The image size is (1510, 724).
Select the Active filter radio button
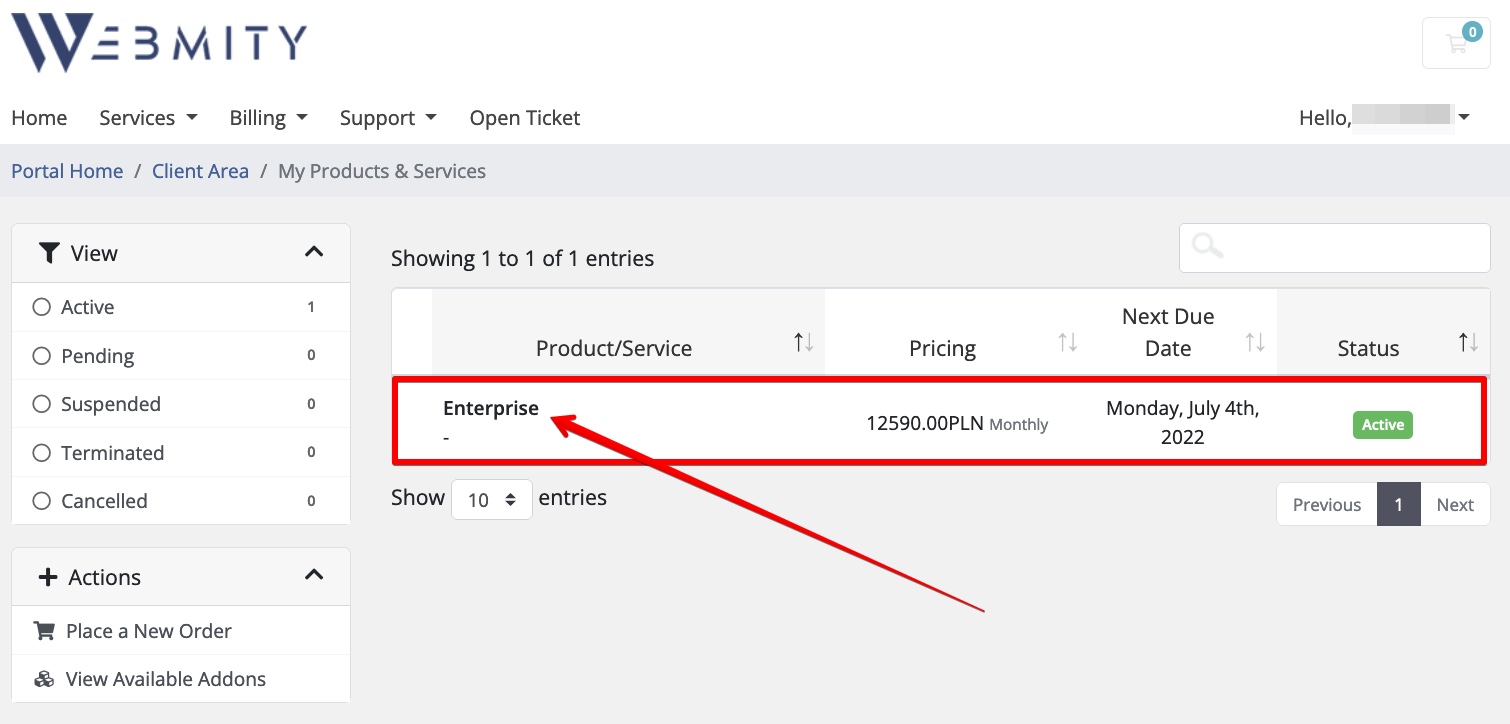[42, 307]
